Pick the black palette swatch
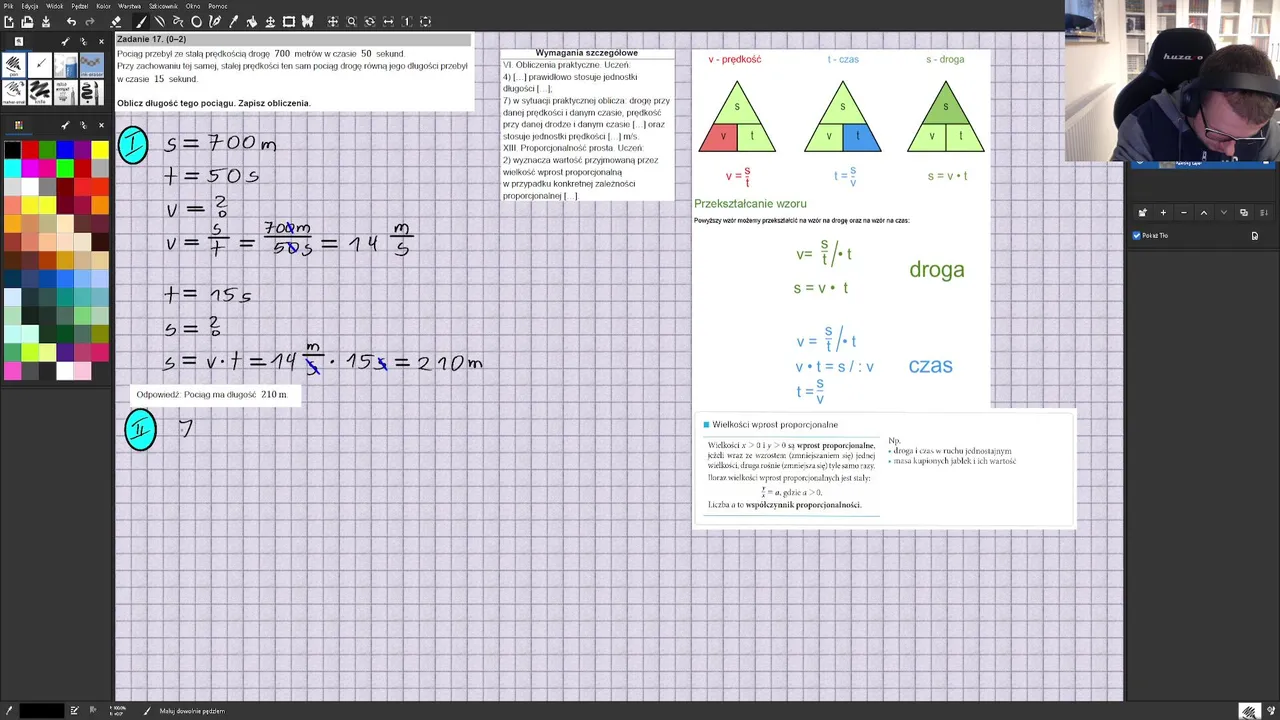 coord(12,150)
